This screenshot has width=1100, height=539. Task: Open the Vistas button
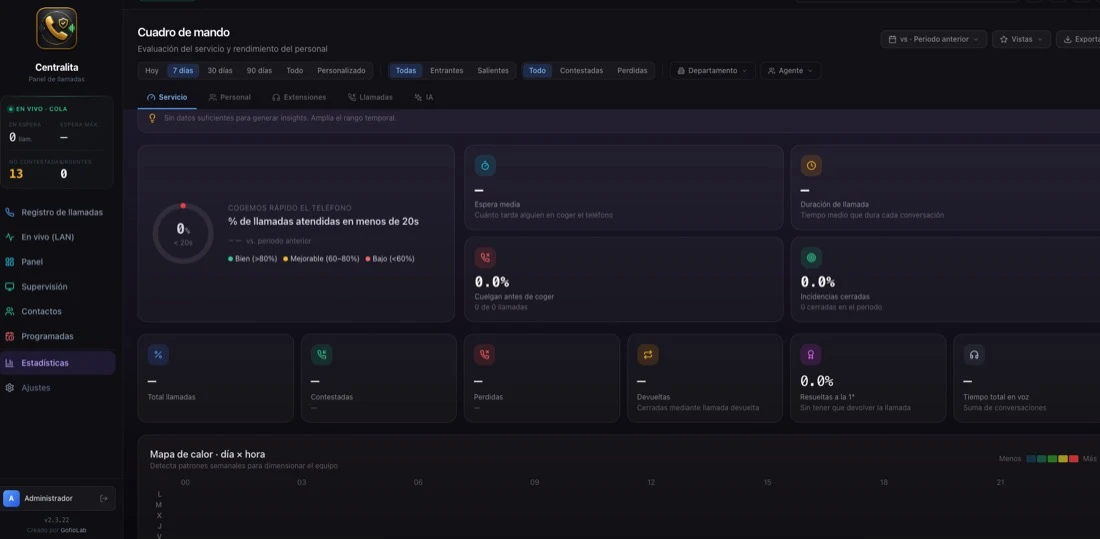pos(1021,39)
